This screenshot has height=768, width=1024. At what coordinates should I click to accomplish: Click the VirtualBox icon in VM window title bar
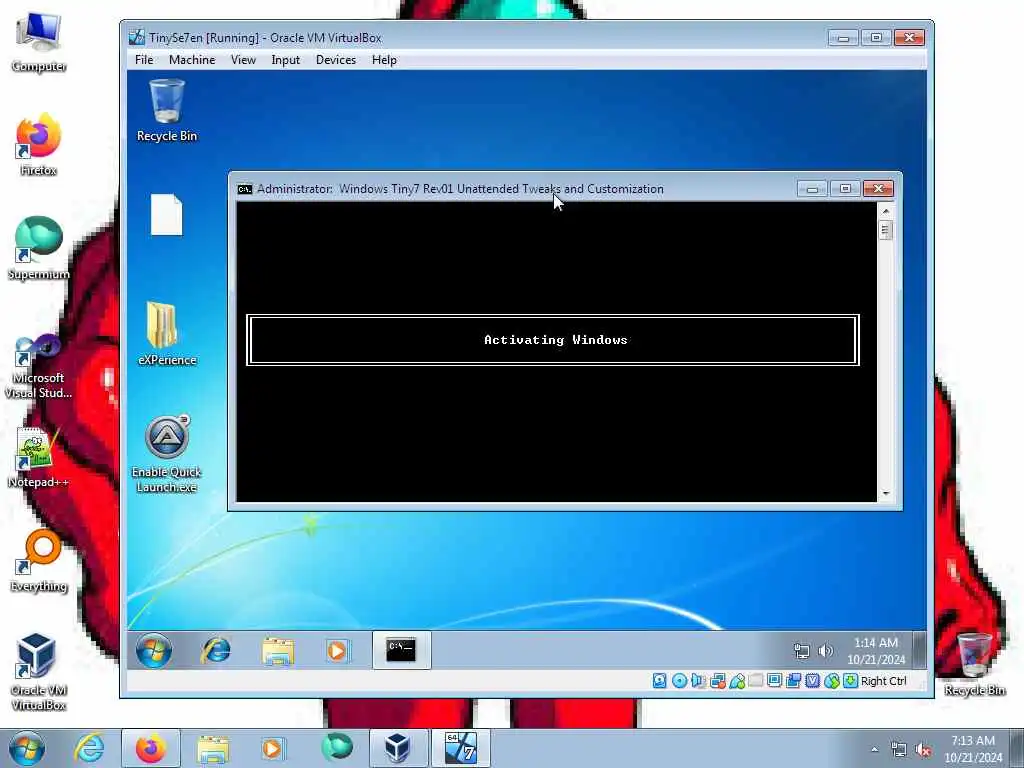(x=136, y=38)
